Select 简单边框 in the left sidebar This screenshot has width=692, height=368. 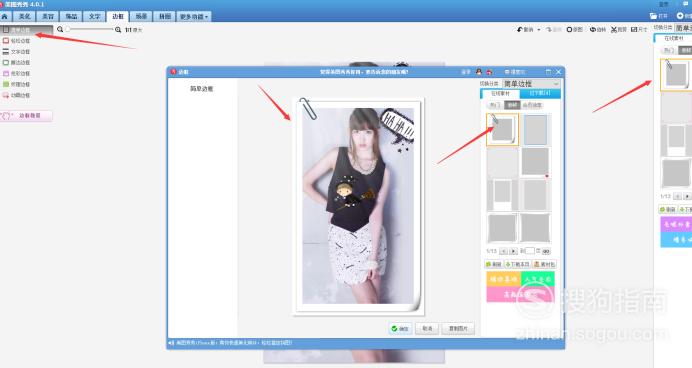[26, 30]
